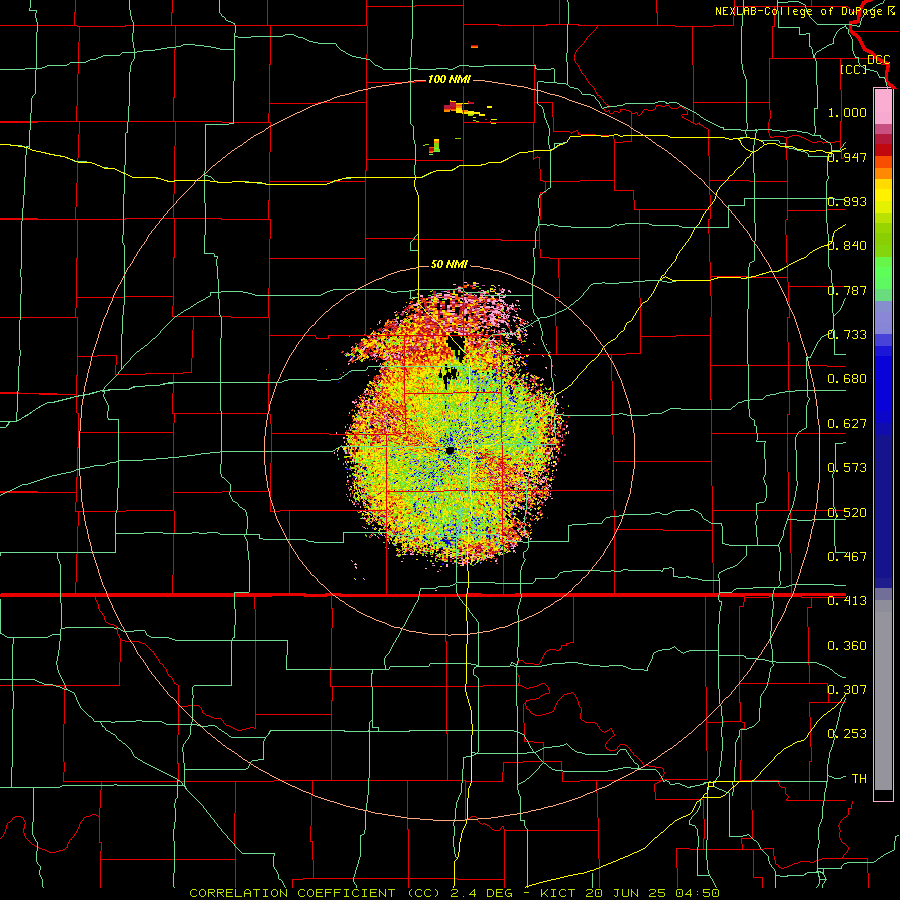Click the 50 NMI range ring label

pos(449,264)
